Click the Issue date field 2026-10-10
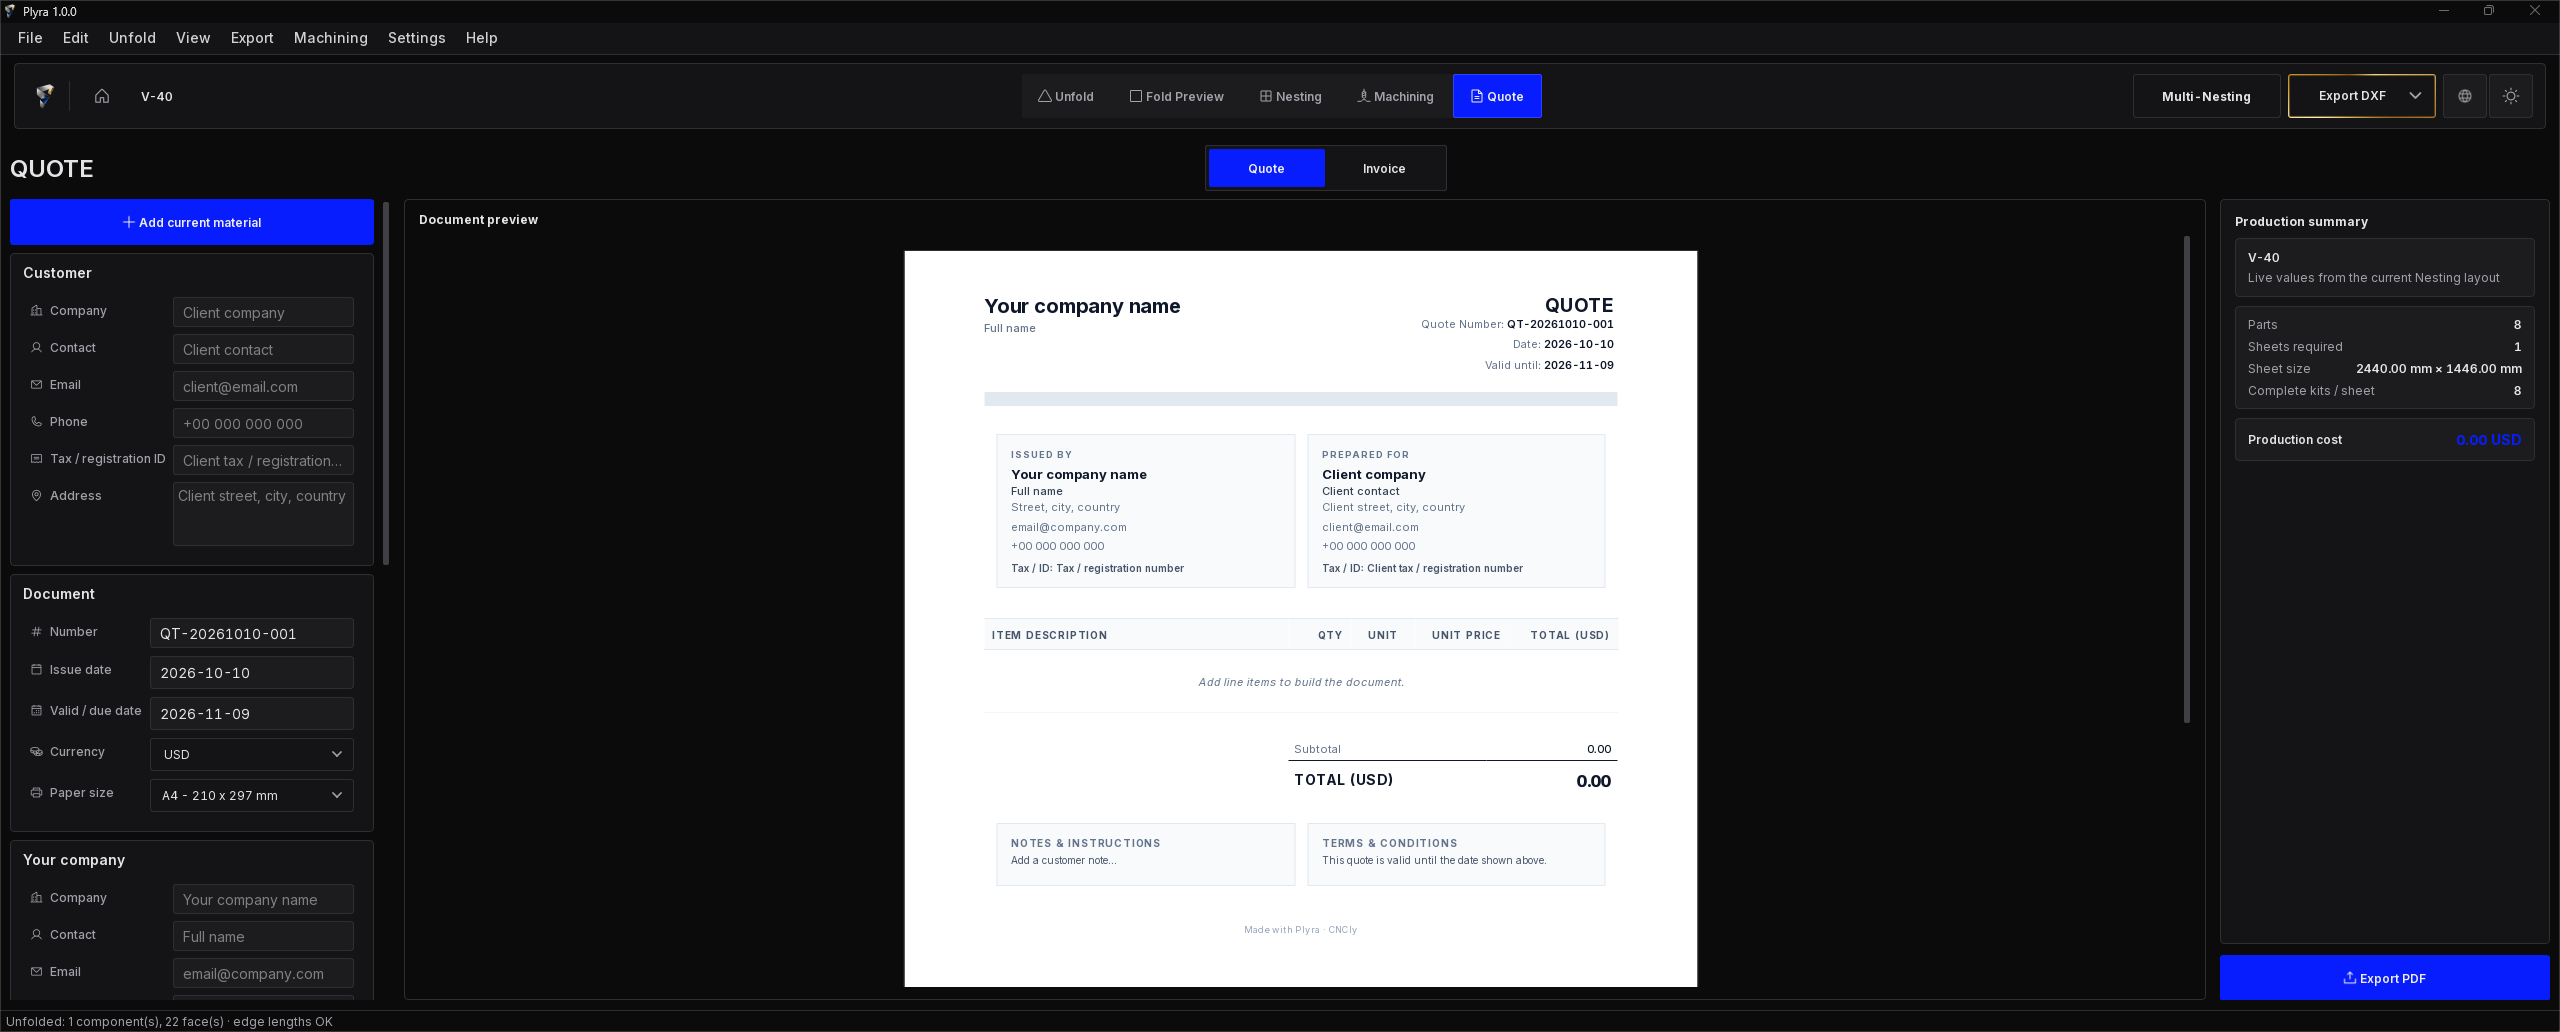The width and height of the screenshot is (2560, 1032). (252, 672)
